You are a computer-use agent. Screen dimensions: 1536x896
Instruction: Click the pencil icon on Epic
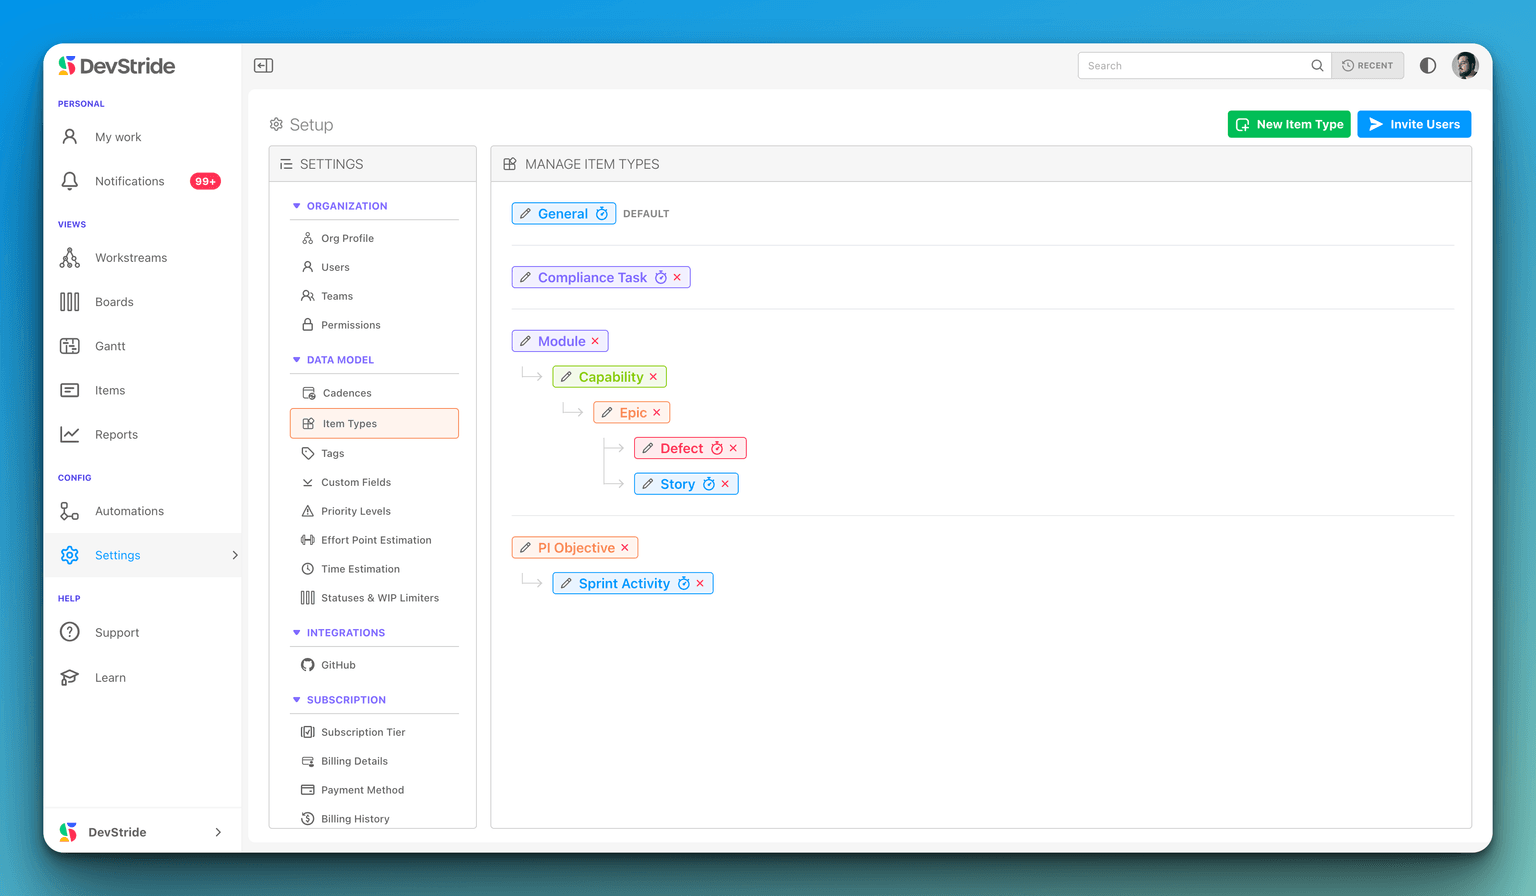tap(607, 413)
